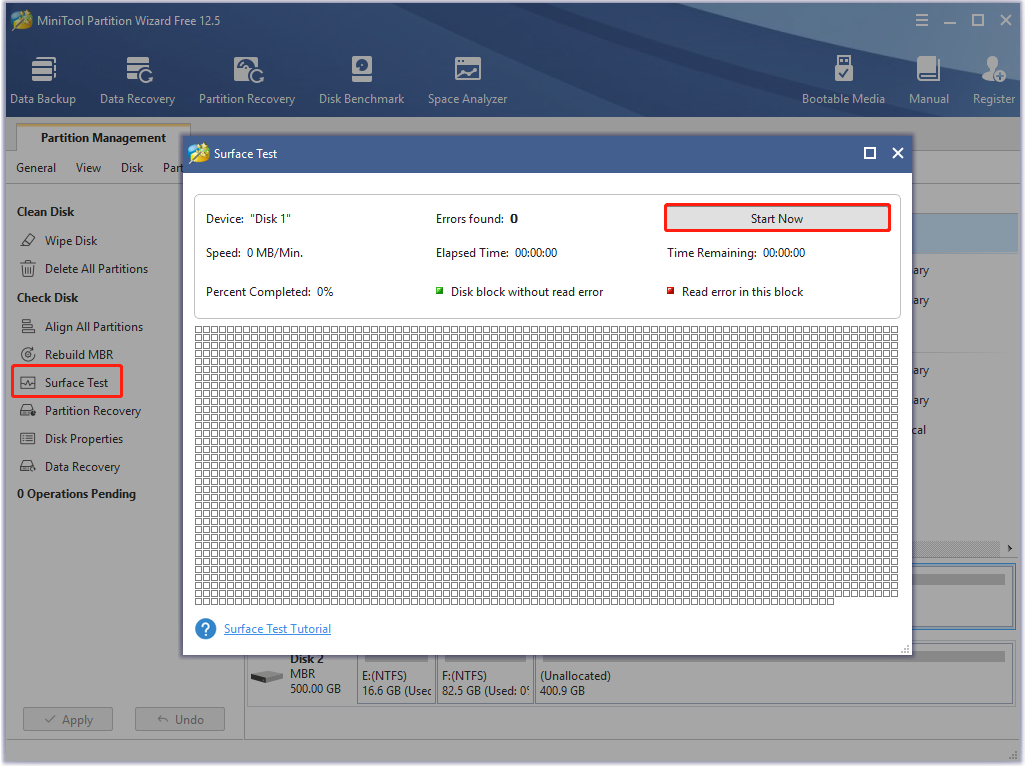The width and height of the screenshot is (1027, 769).
Task: Click the Errors found count
Action: coord(514,218)
